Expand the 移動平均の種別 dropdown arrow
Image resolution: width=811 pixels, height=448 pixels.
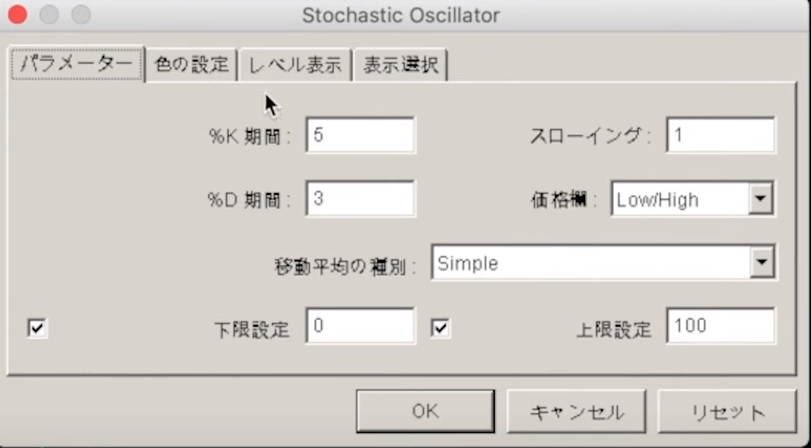coord(762,263)
